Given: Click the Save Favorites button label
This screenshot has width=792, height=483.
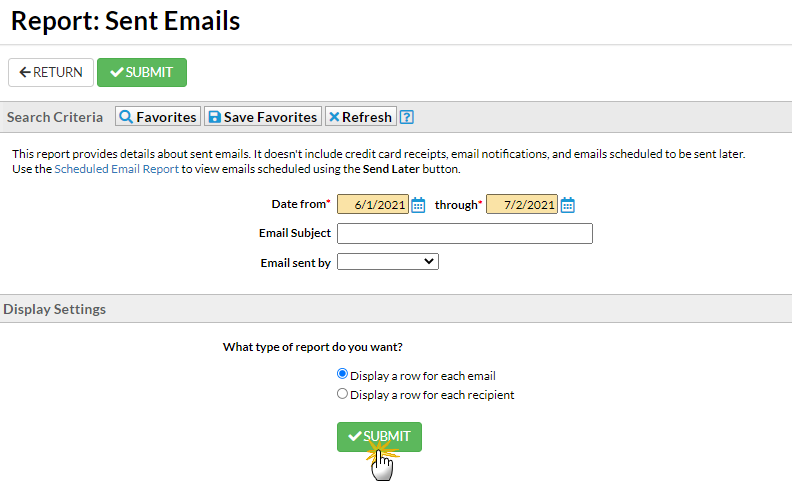Looking at the screenshot, I should [270, 117].
